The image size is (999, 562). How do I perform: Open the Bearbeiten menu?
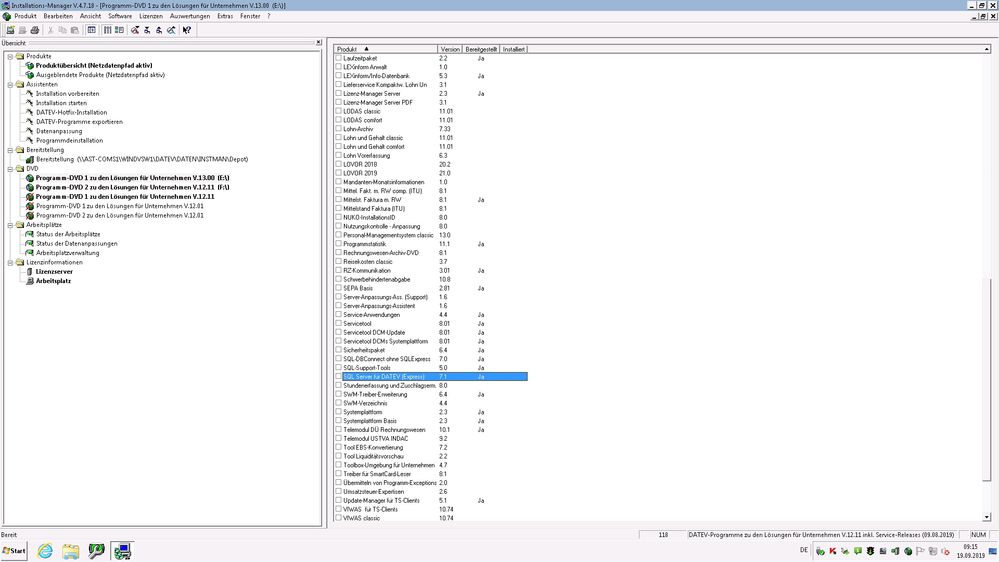pos(58,16)
